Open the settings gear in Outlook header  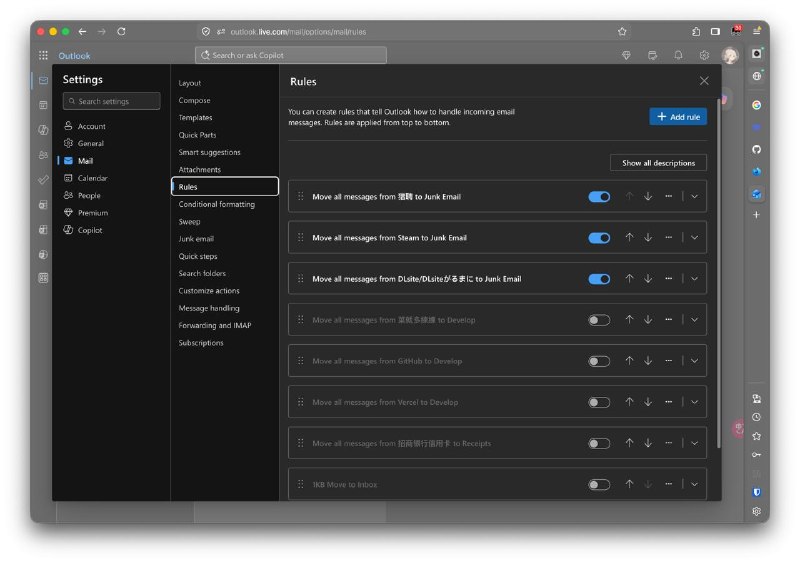704,55
